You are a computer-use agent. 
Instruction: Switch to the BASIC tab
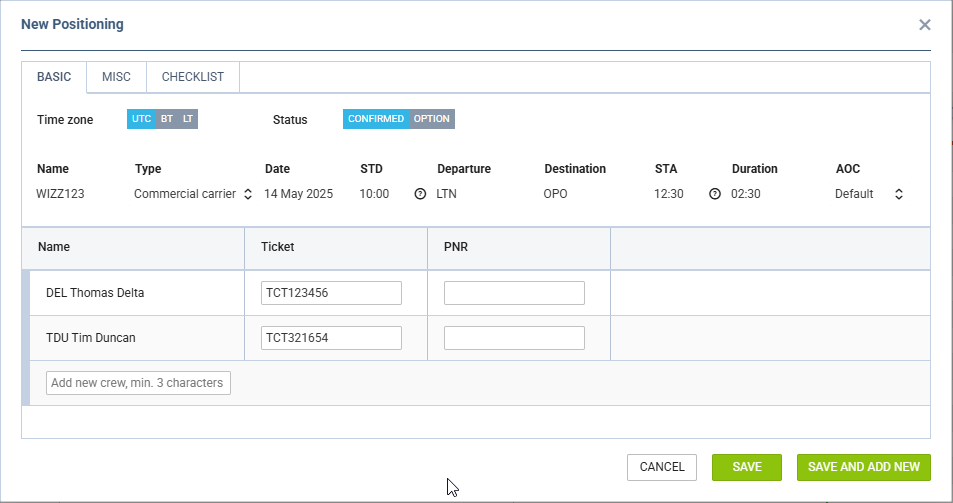tap(54, 77)
